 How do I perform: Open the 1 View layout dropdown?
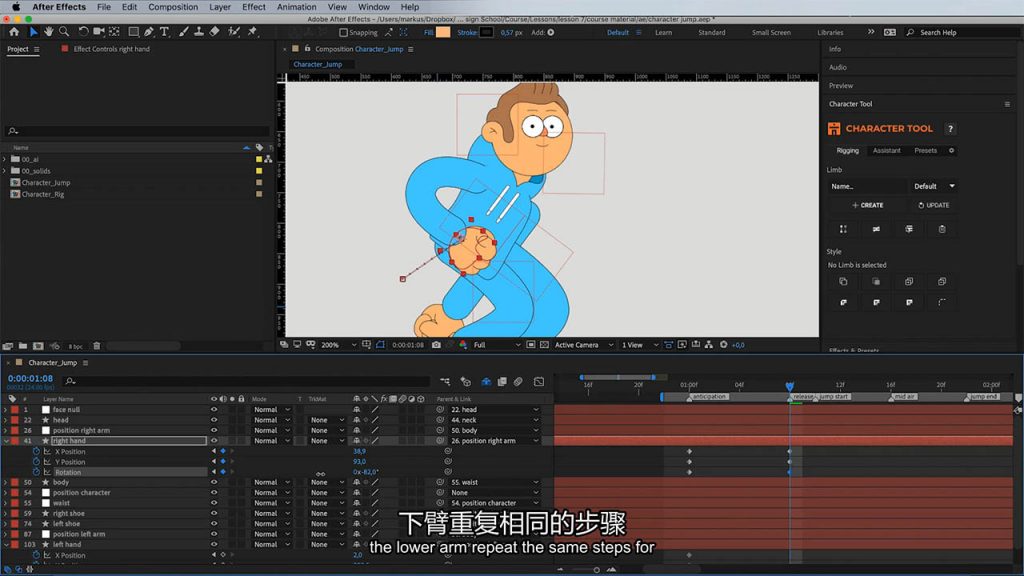pyautogui.click(x=639, y=345)
